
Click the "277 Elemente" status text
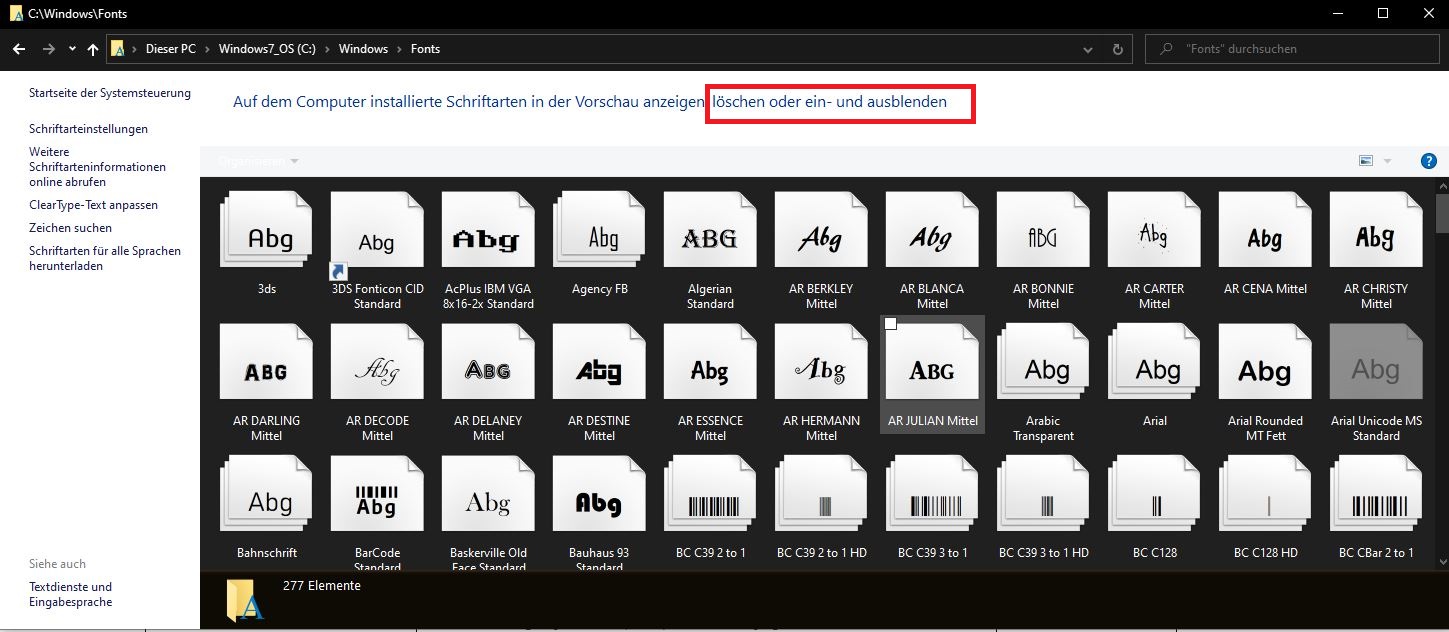322,586
